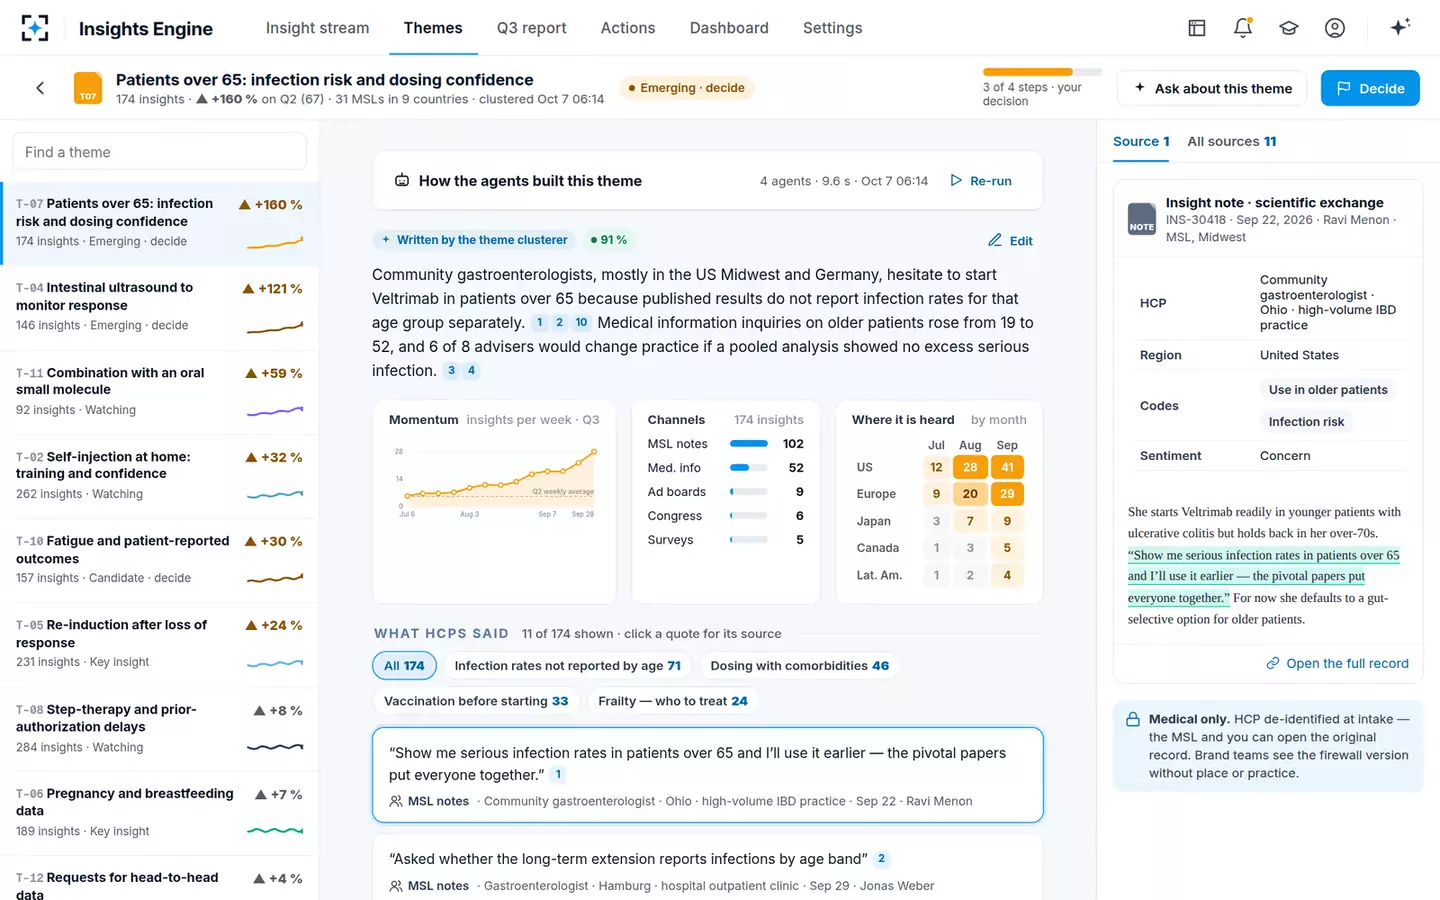This screenshot has width=1440, height=900.
Task: Click the lock icon in Medical only notice
Action: tap(1133, 720)
